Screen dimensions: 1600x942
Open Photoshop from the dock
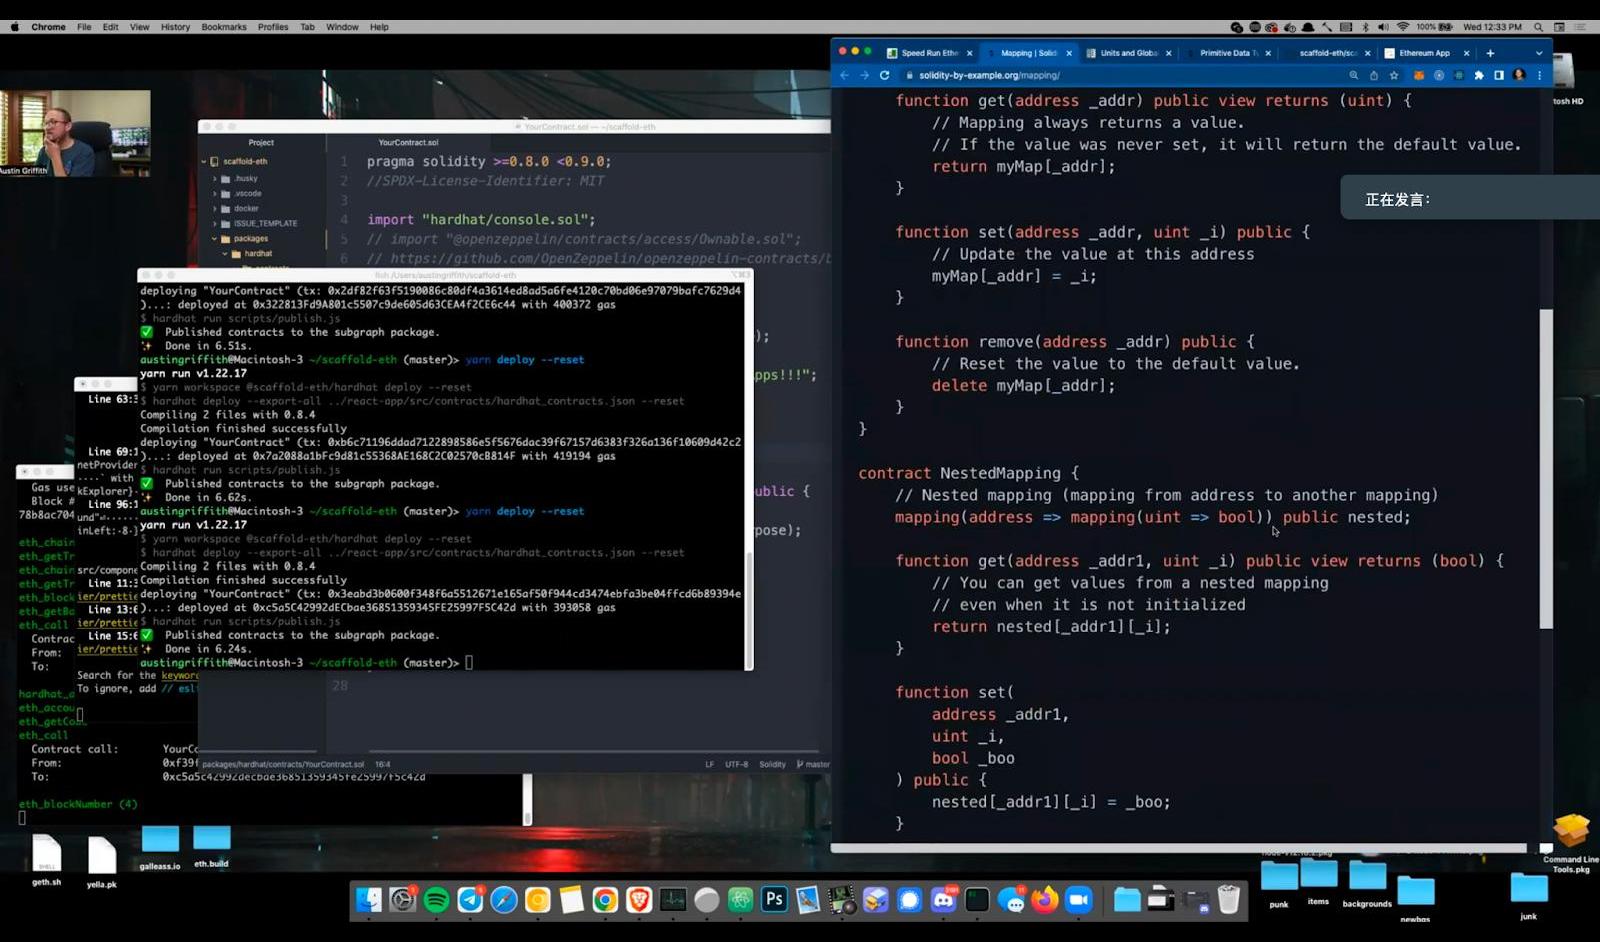773,900
